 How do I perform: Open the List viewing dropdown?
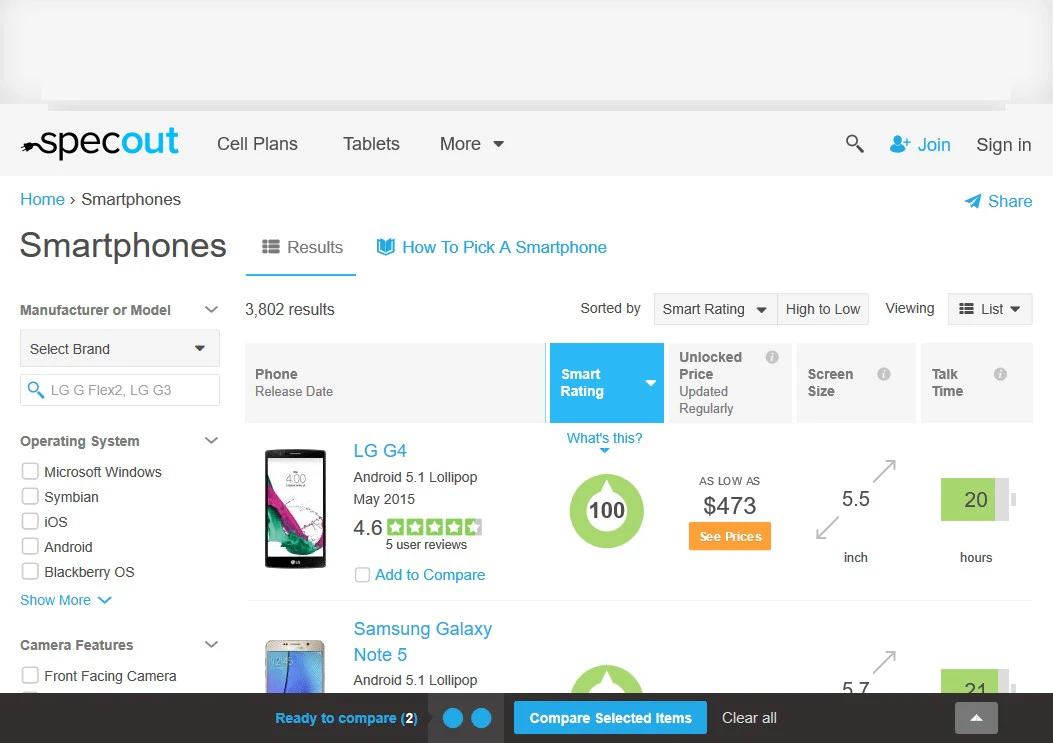pos(990,309)
